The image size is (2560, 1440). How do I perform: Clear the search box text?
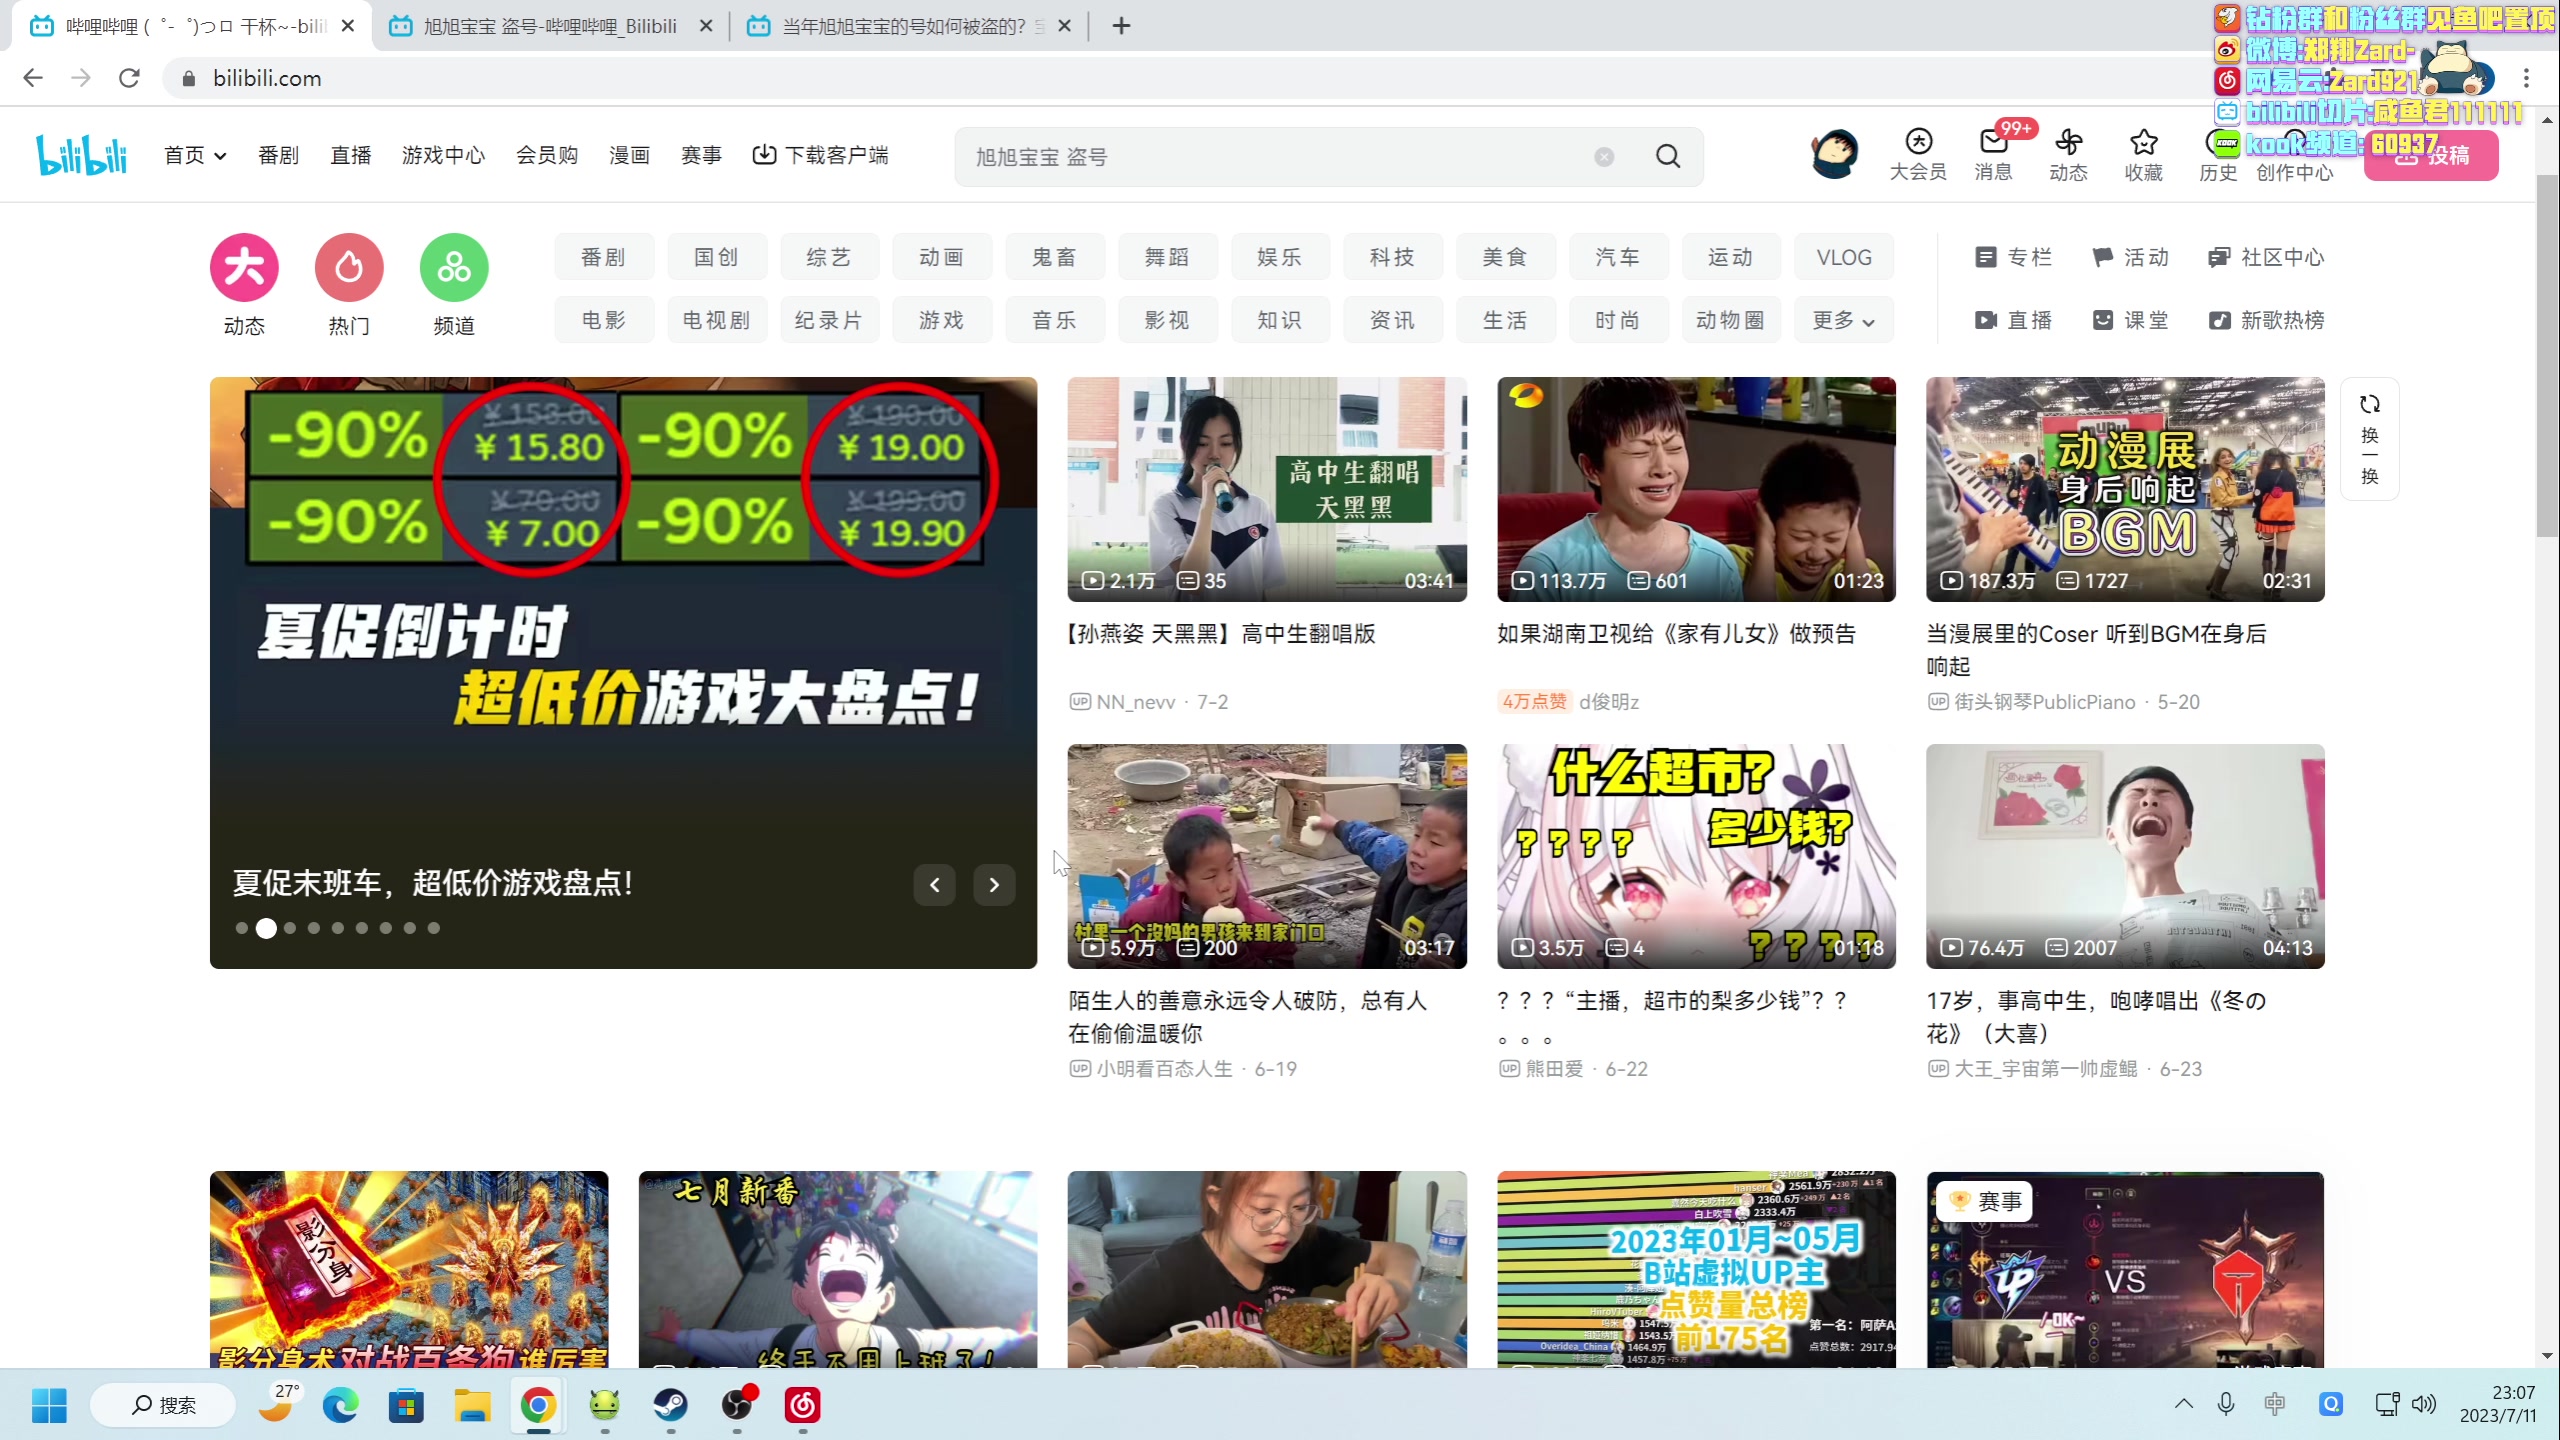coord(1604,157)
